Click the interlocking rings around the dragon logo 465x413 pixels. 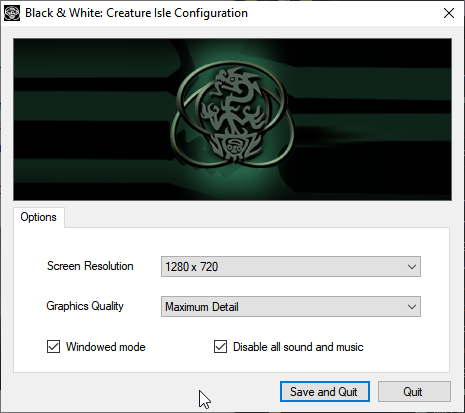point(232,113)
